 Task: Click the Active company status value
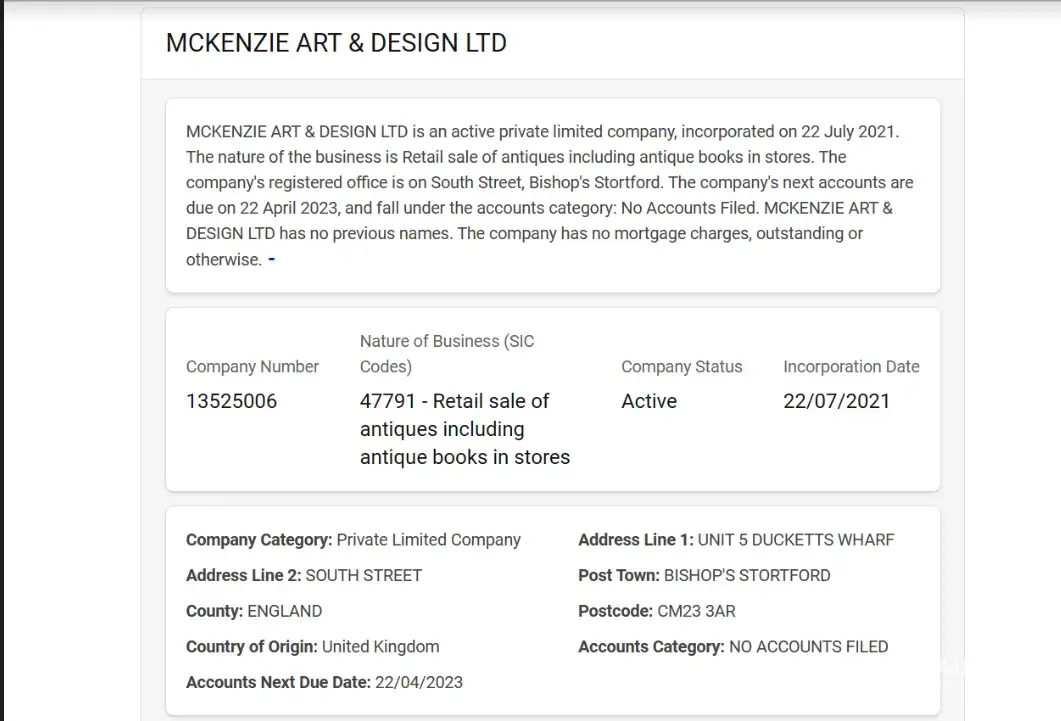pyautogui.click(x=649, y=401)
